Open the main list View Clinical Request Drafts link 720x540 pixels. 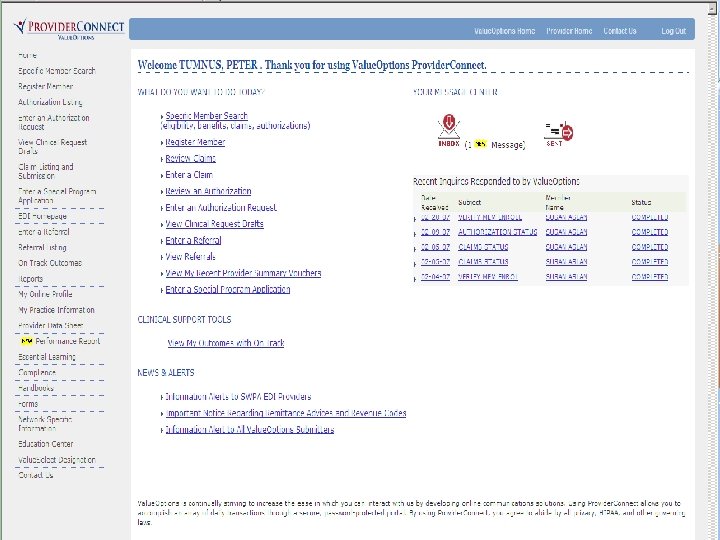pos(214,224)
